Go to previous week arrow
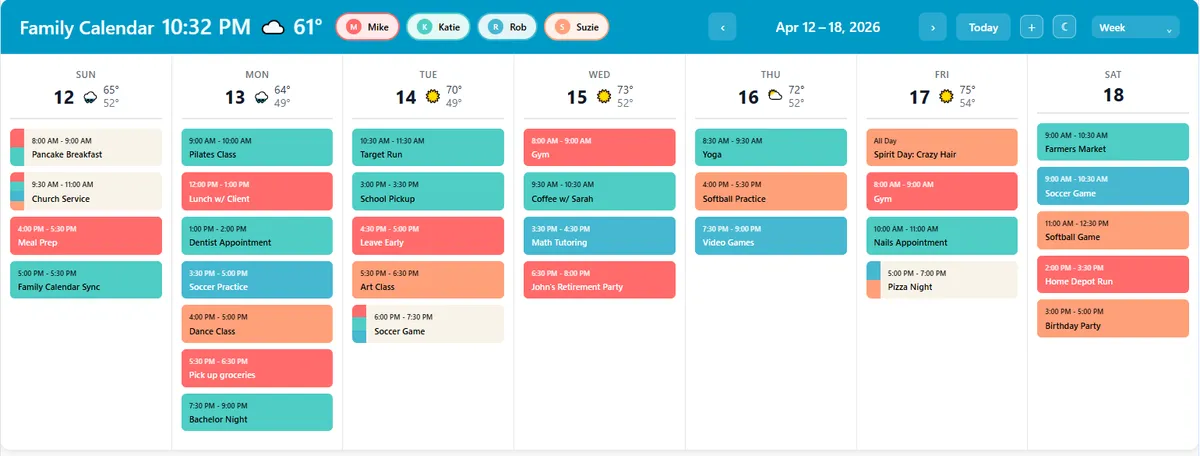The image size is (1200, 456). [x=723, y=27]
